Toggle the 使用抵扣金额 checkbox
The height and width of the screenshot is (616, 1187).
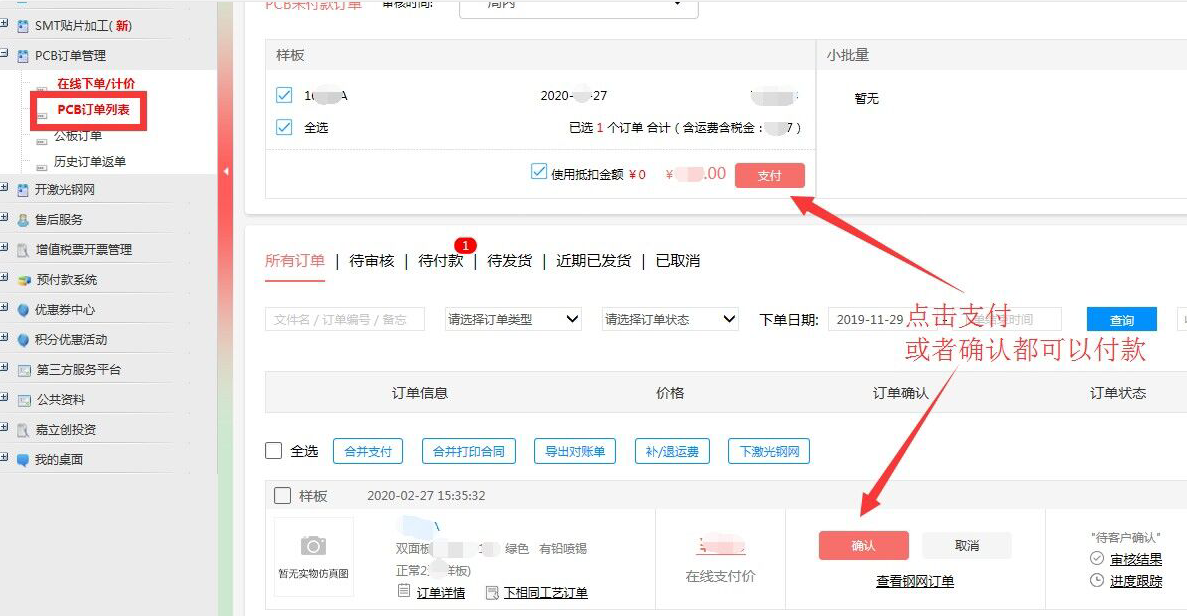point(539,172)
